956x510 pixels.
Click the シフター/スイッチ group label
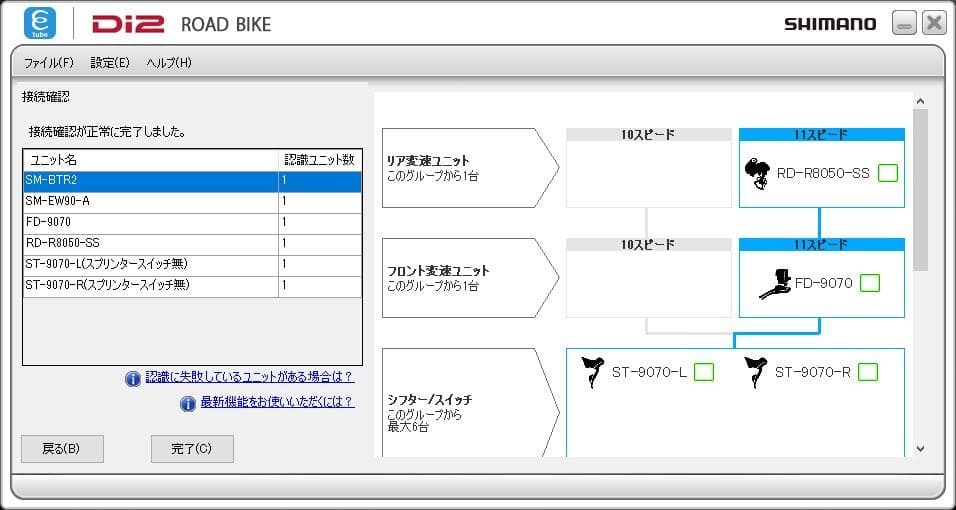click(430, 400)
